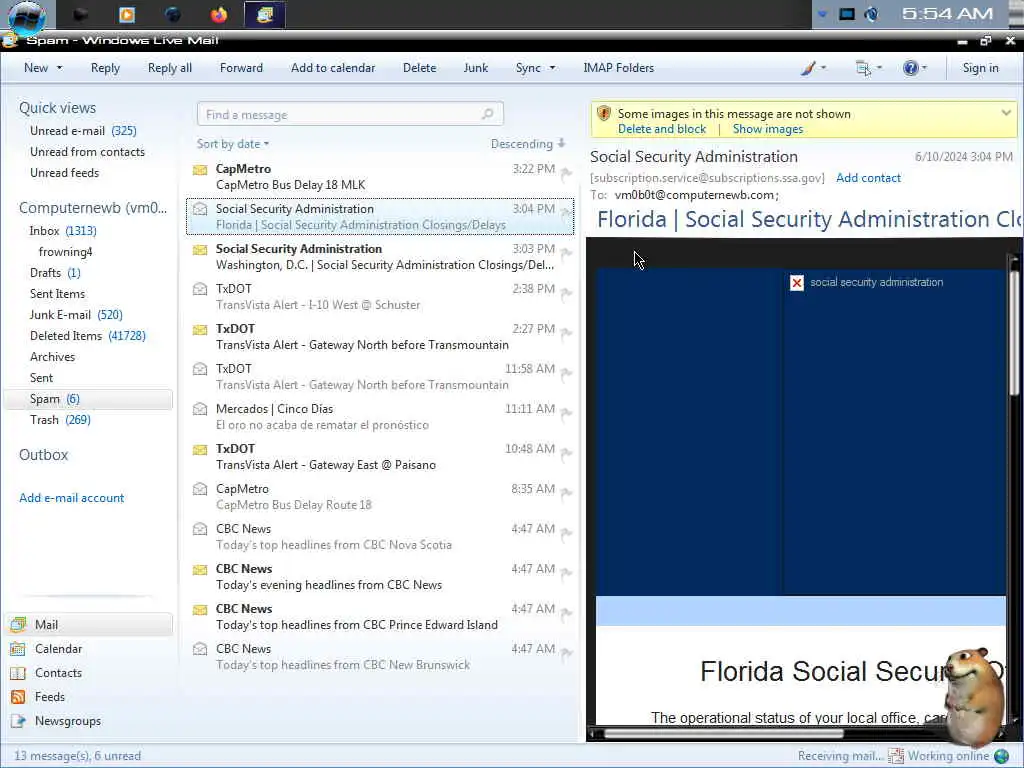
Task: Open the Menus icon in the toolbar
Action: pyautogui.click(x=863, y=68)
